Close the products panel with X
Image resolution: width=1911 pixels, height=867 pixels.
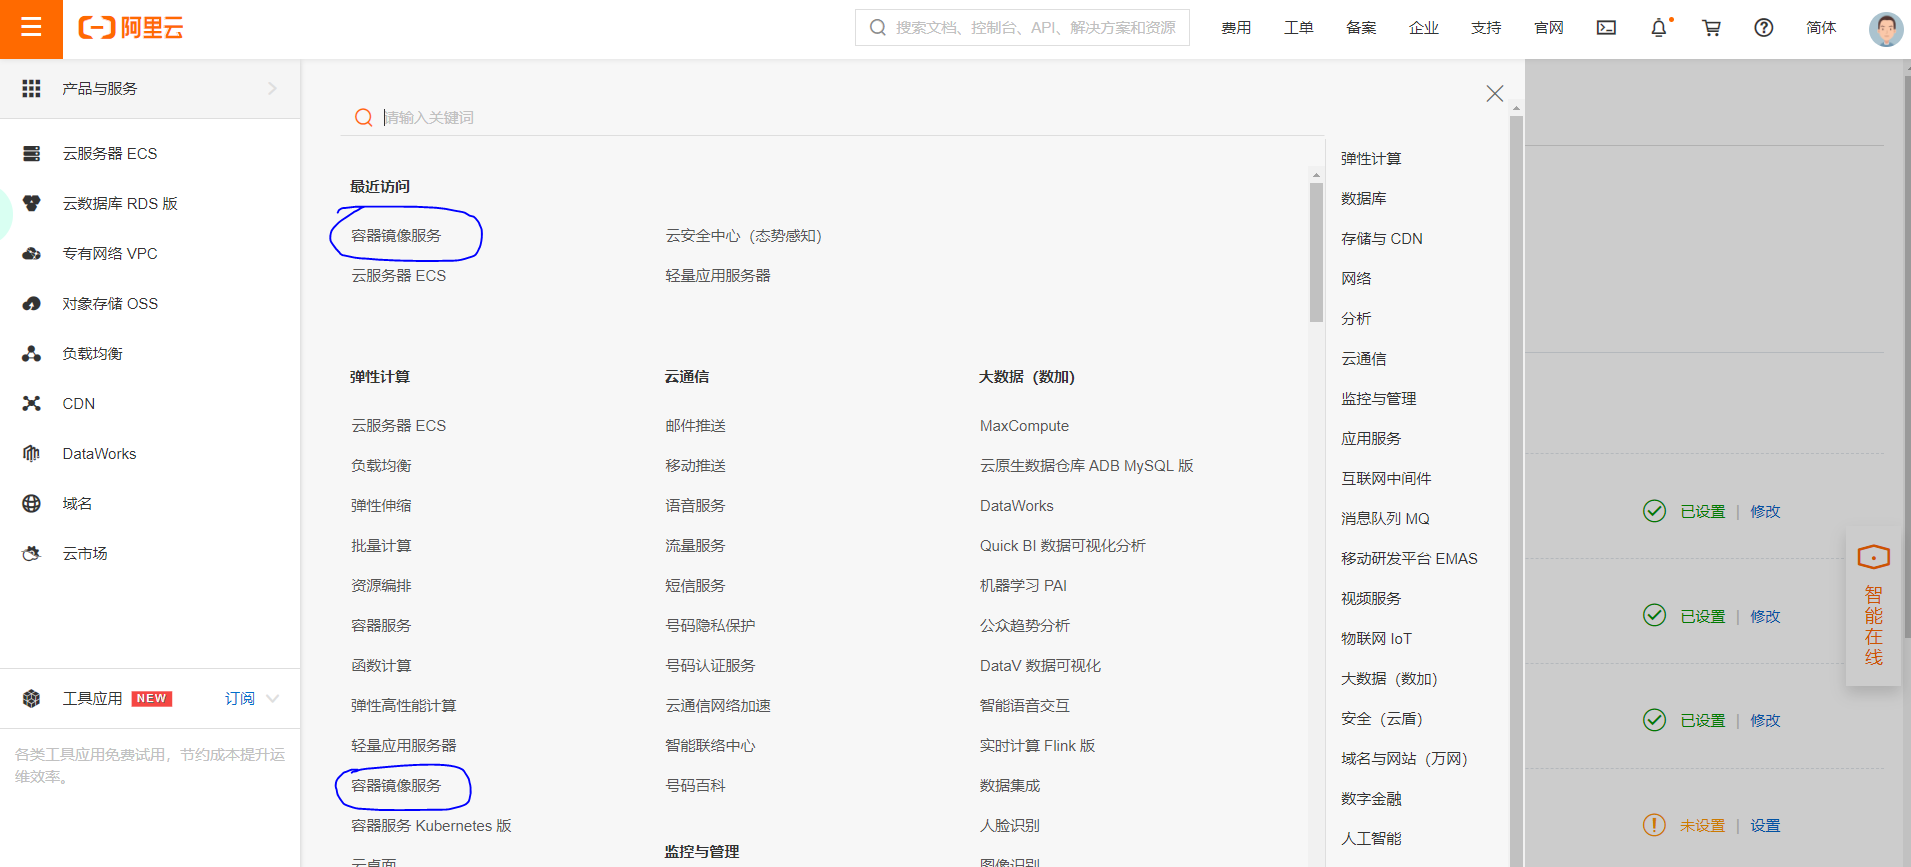[x=1495, y=94]
